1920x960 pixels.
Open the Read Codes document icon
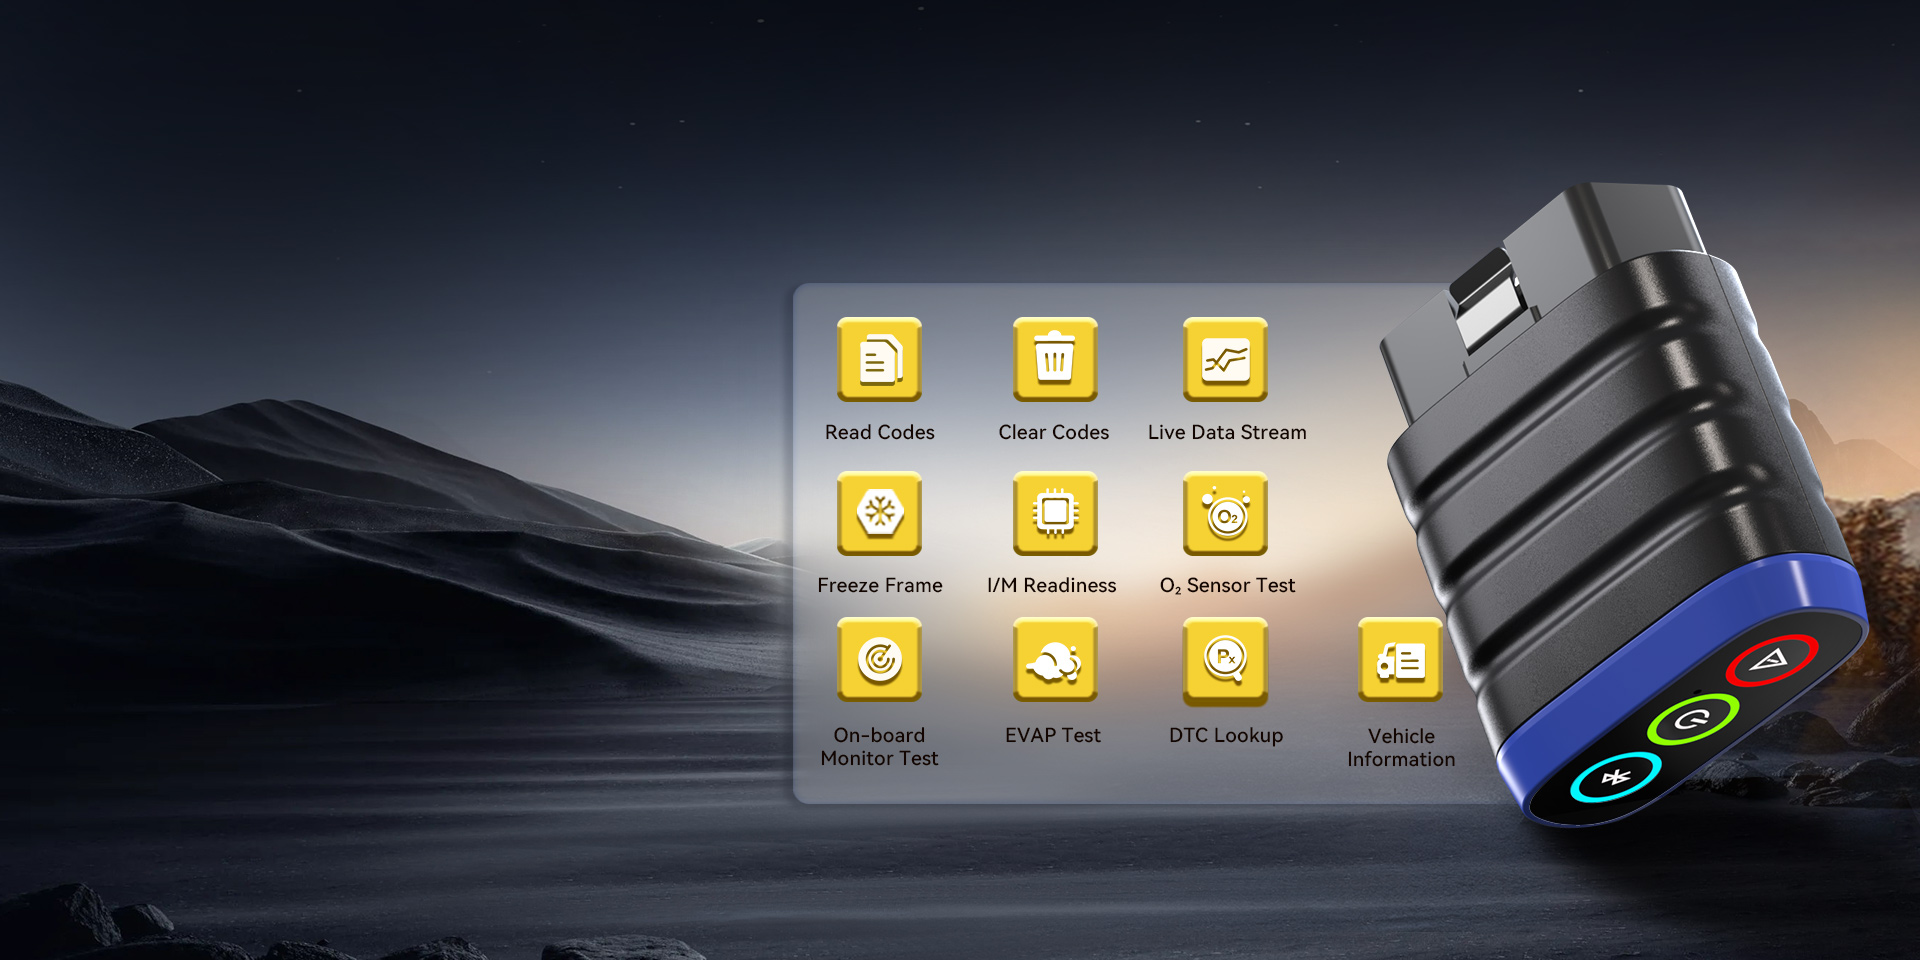pos(879,359)
